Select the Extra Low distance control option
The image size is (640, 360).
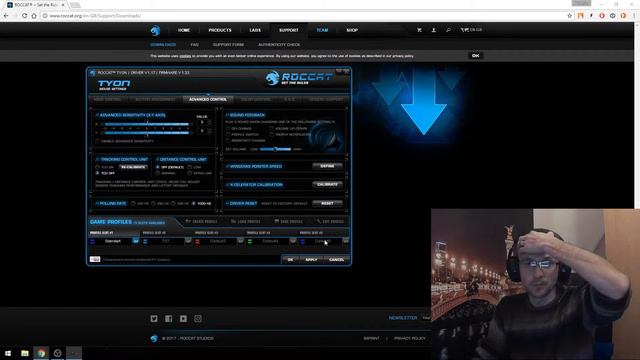click(x=189, y=173)
